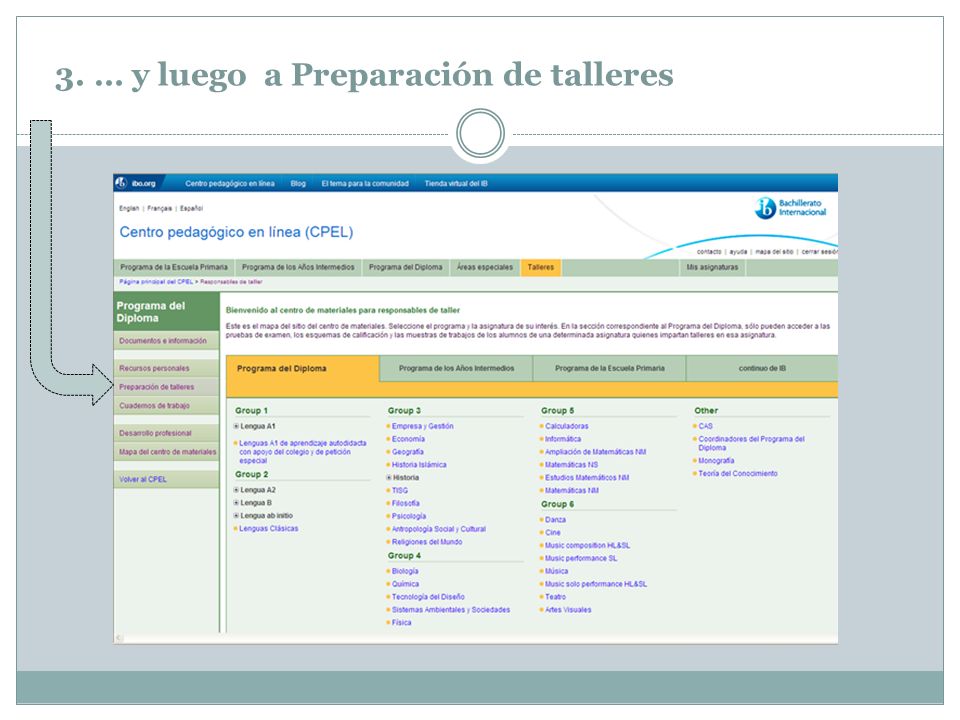Image resolution: width=960 pixels, height=720 pixels.
Task: Open the Informática link
Action: 563,439
